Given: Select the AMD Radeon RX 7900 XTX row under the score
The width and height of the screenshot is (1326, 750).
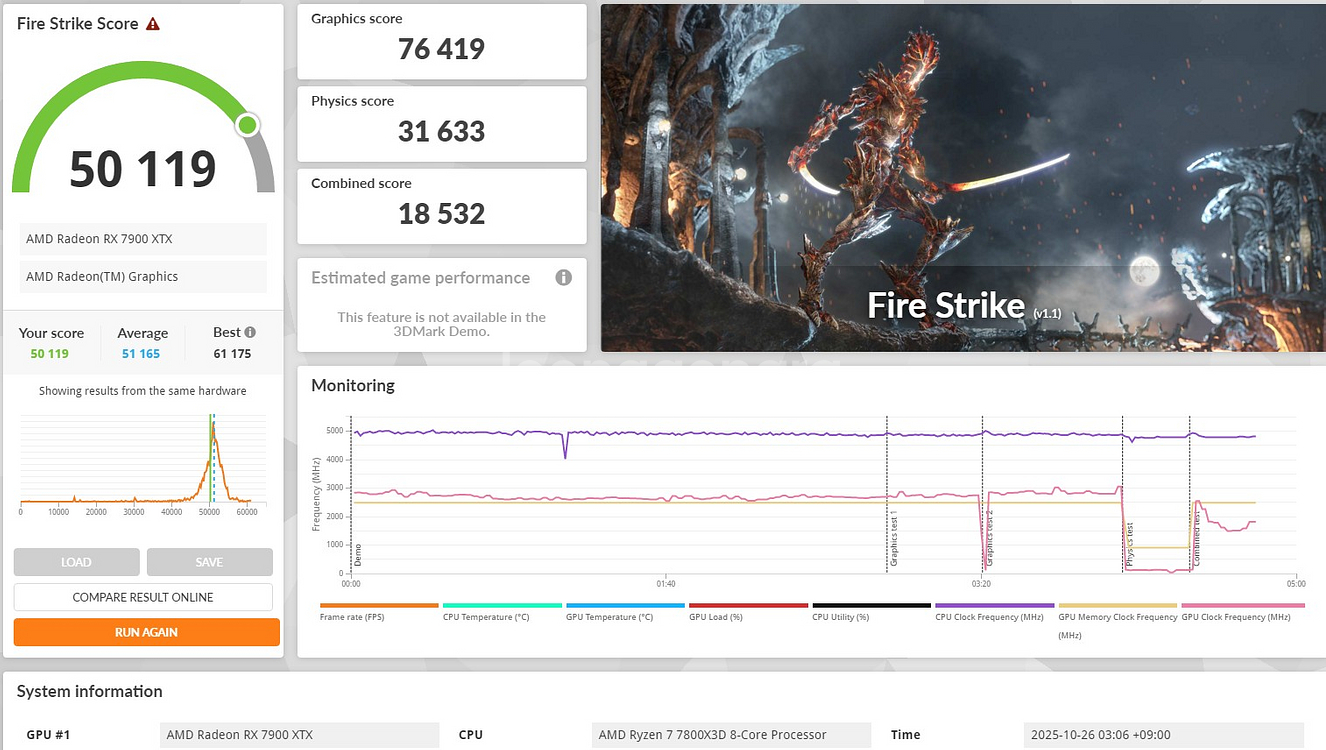Looking at the screenshot, I should [x=143, y=239].
